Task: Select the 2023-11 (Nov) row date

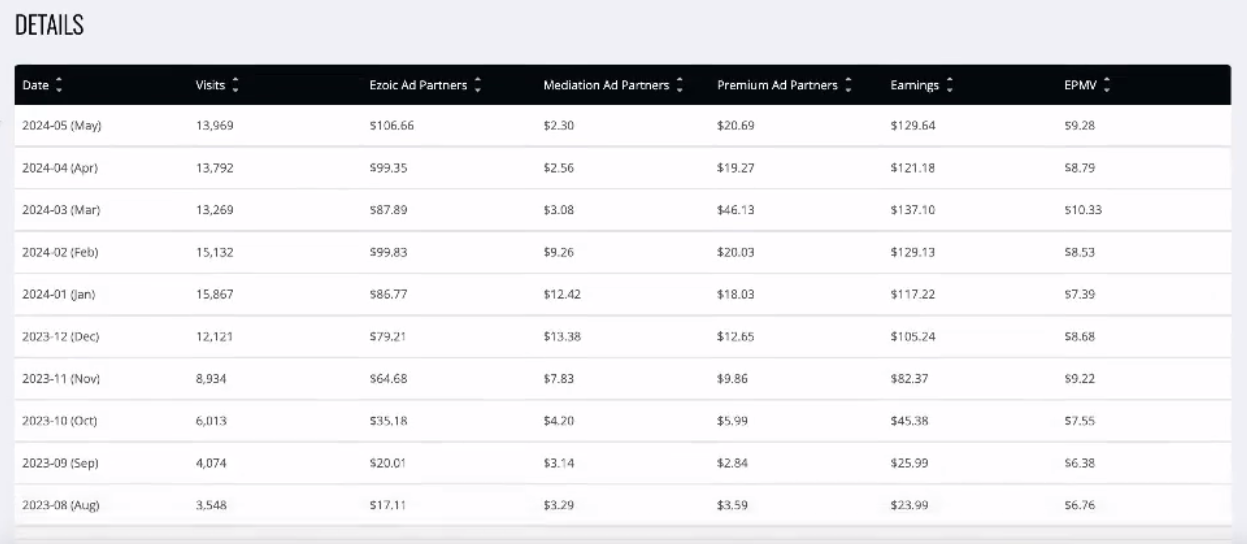Action: pyautogui.click(x=61, y=379)
